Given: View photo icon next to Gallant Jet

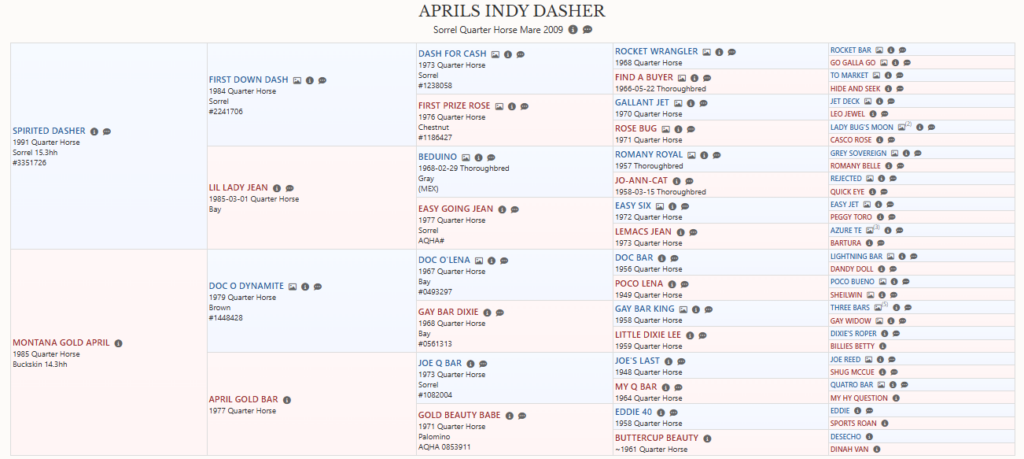Looking at the screenshot, I should pos(678,103).
